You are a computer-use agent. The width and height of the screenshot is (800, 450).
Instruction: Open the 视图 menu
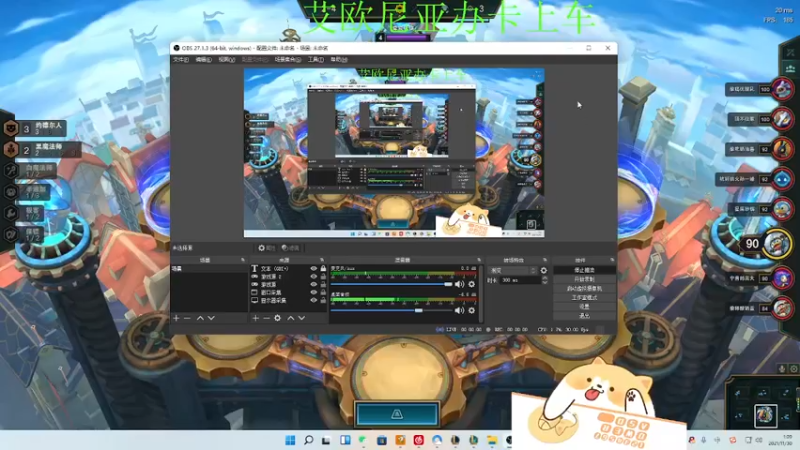point(227,60)
